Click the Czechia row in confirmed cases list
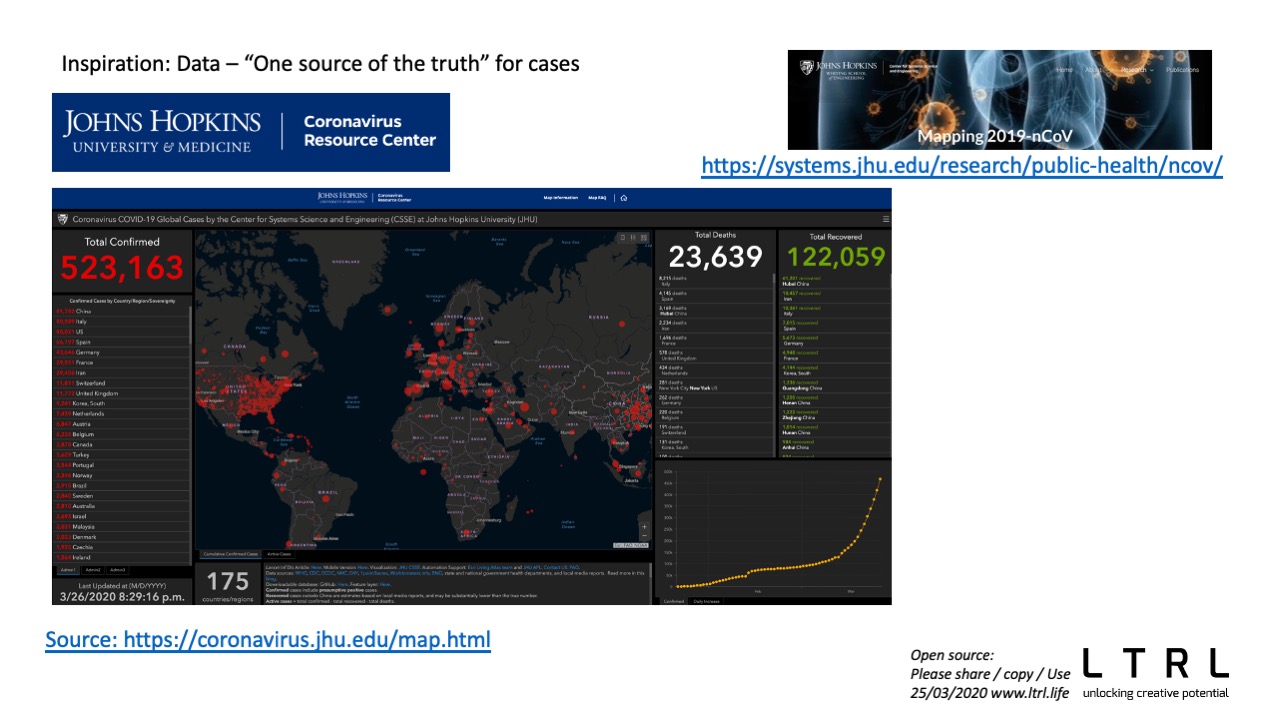 [120, 547]
